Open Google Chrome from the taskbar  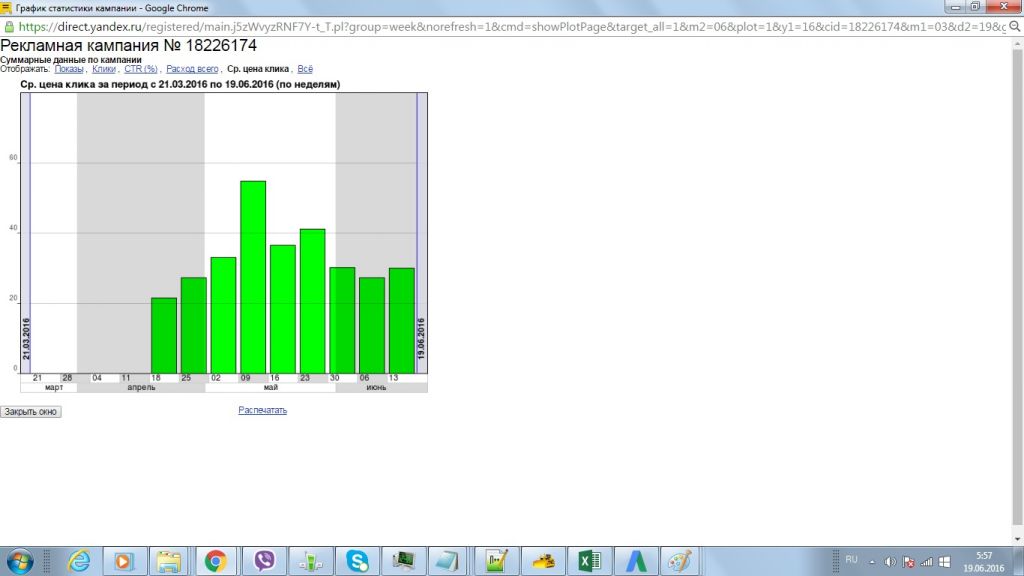point(214,560)
